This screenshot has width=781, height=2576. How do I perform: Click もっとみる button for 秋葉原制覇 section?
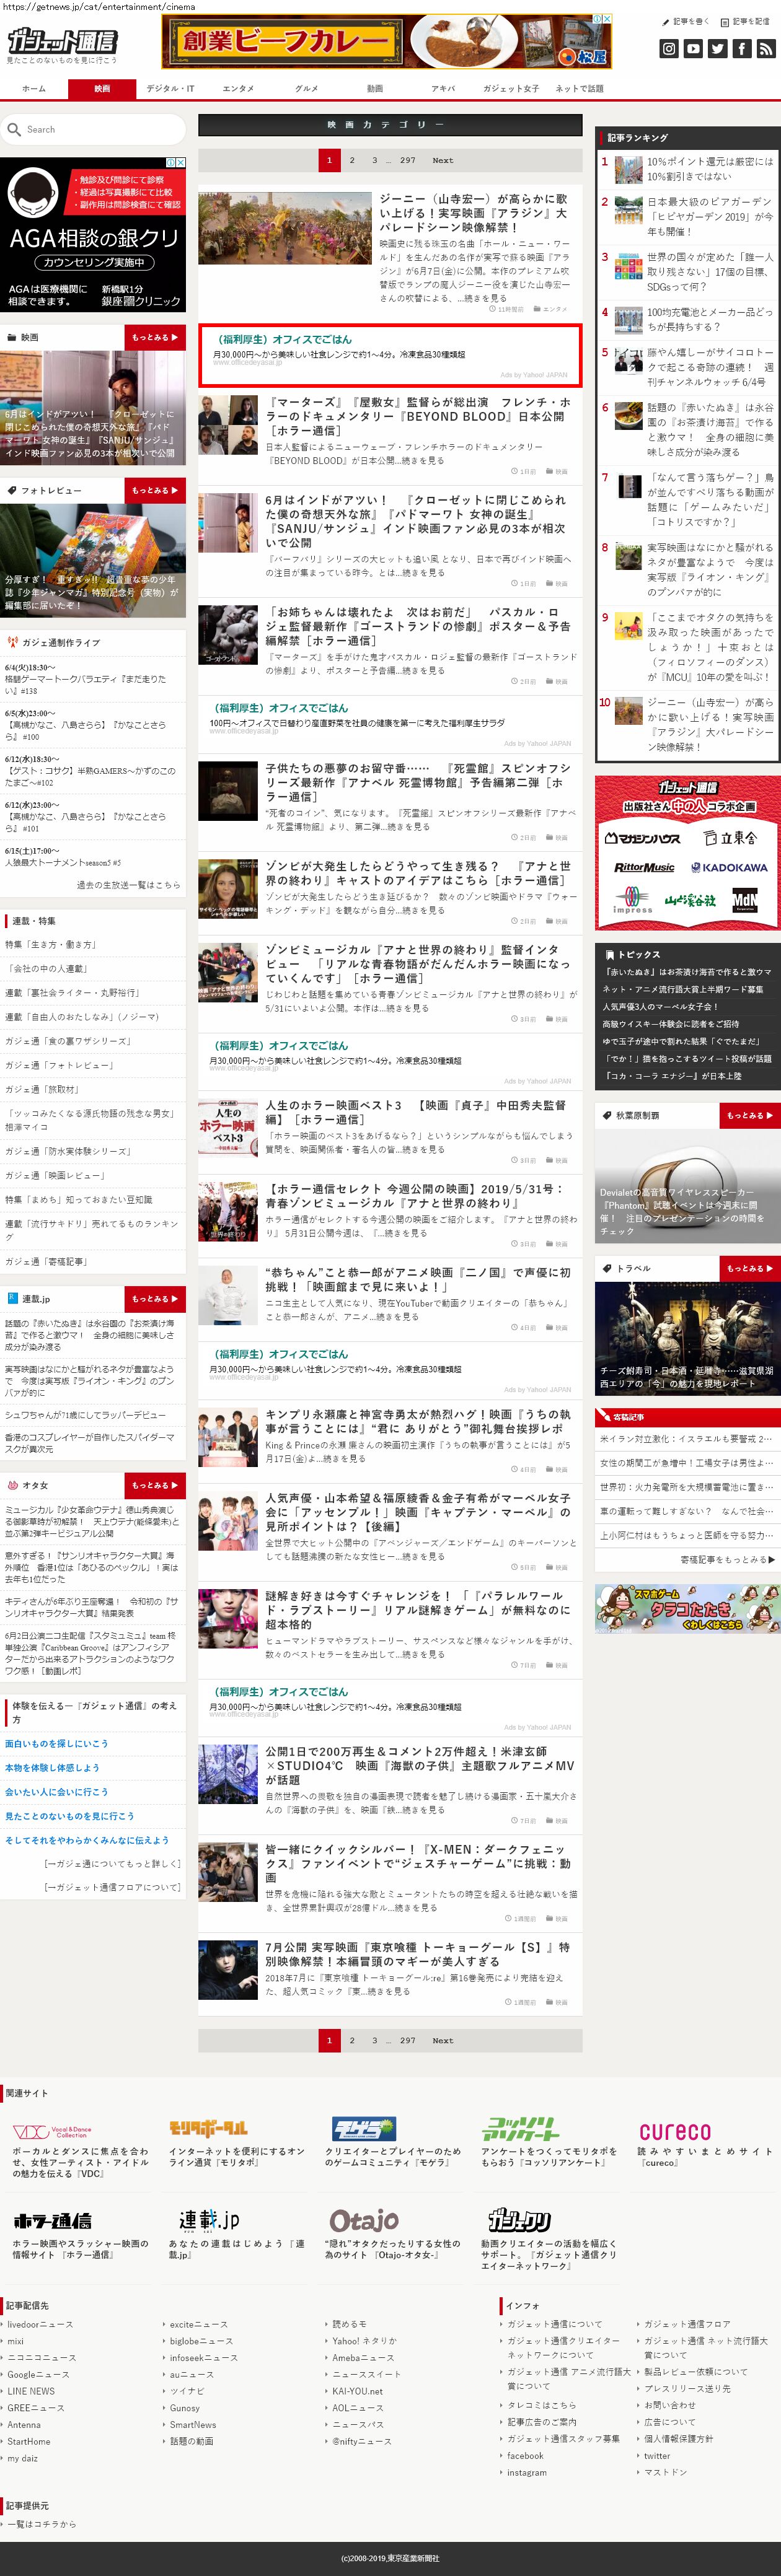coord(750,1115)
